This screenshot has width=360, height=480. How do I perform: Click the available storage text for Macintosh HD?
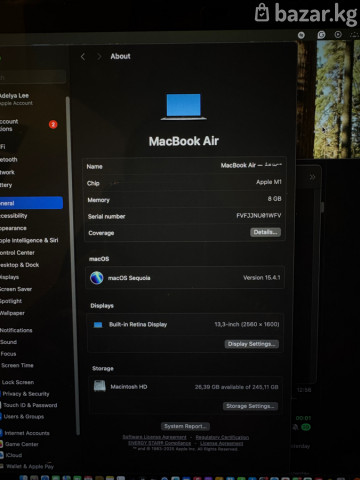[236, 387]
